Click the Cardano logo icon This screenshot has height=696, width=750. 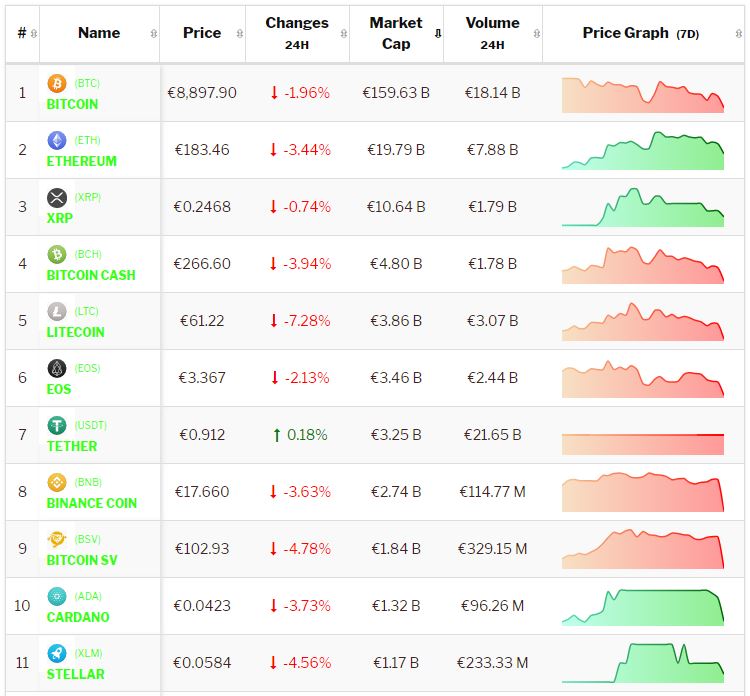click(x=57, y=597)
